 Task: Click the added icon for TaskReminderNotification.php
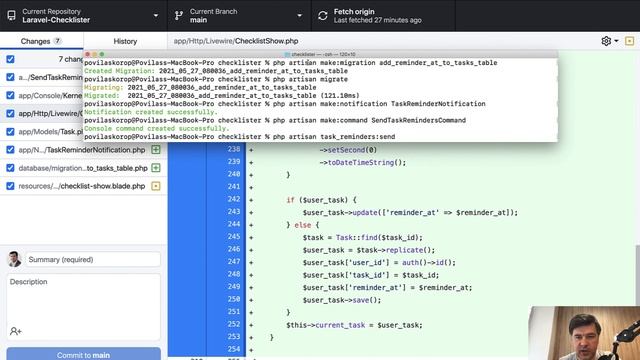(156, 150)
